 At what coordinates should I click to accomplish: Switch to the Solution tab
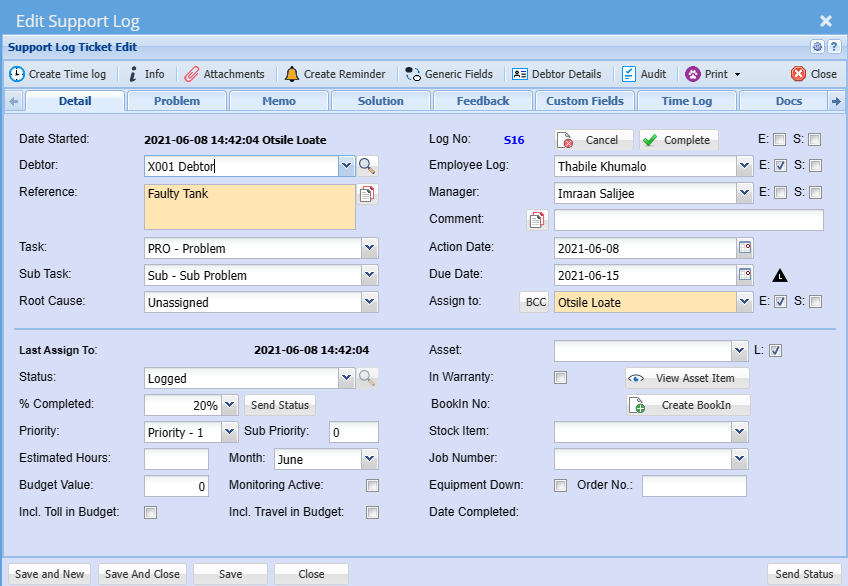[381, 101]
